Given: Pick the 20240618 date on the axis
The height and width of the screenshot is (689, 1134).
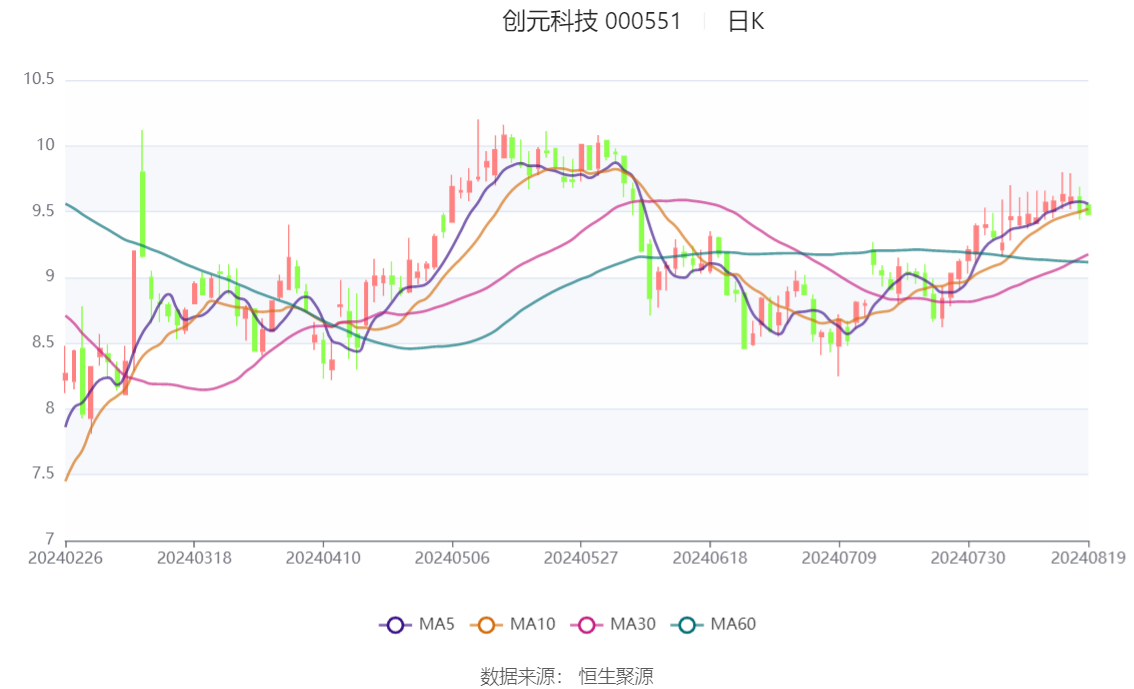Looking at the screenshot, I should pos(709,558).
